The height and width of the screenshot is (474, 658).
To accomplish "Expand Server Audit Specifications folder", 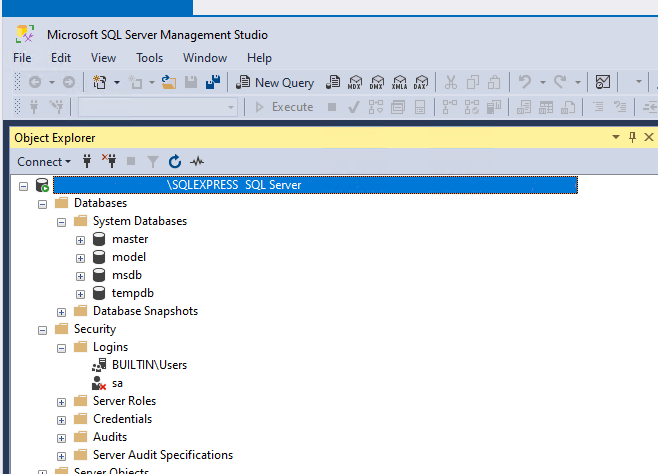I will pos(61,456).
